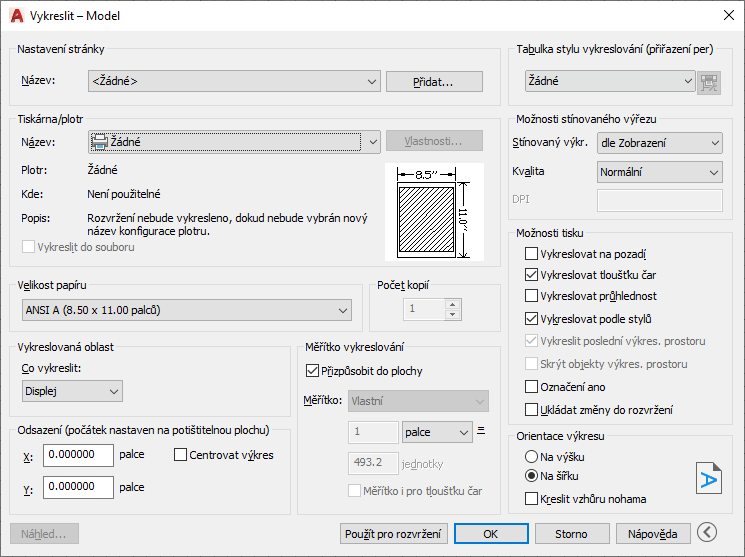Click the landscape orientation page icon
745x557 pixels.
pos(708,478)
